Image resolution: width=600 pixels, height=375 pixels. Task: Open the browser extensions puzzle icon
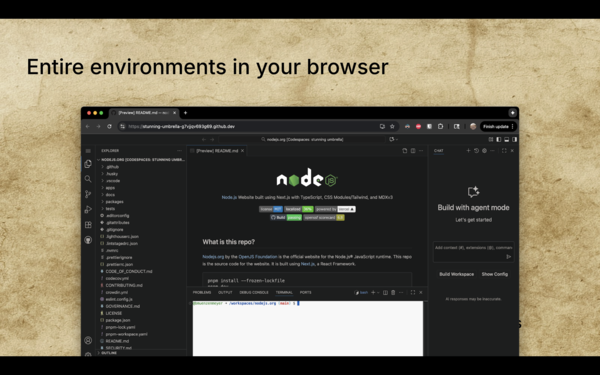(x=440, y=126)
